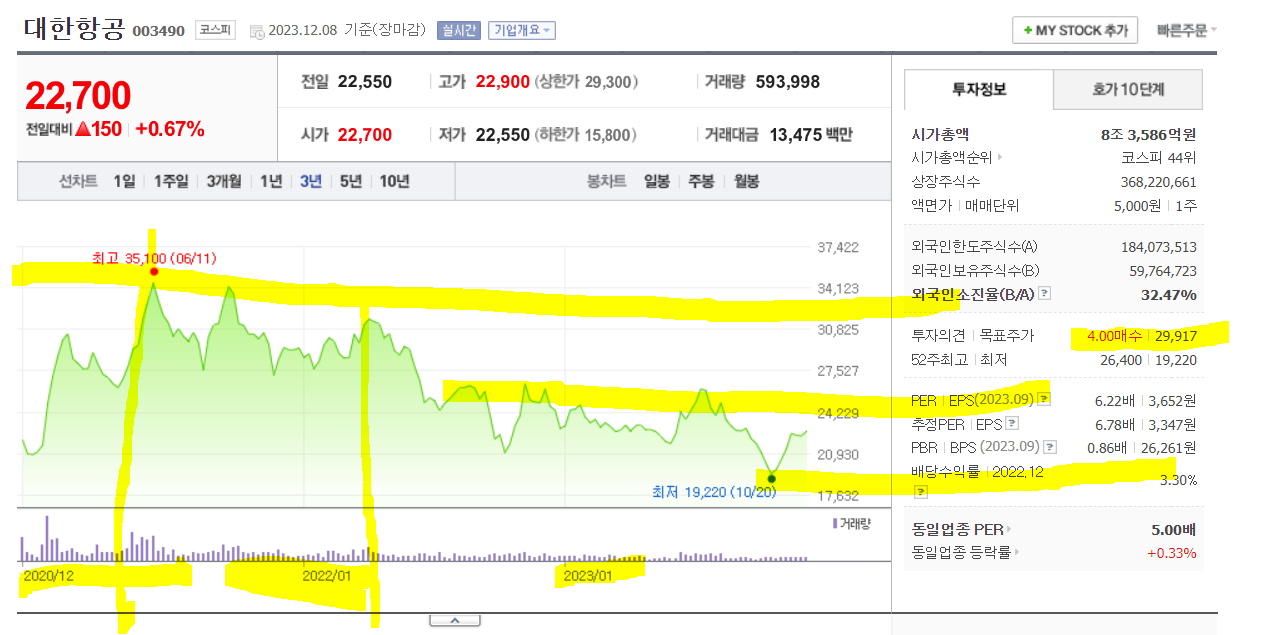Select the 월봉 candlestick chart

click(x=746, y=181)
